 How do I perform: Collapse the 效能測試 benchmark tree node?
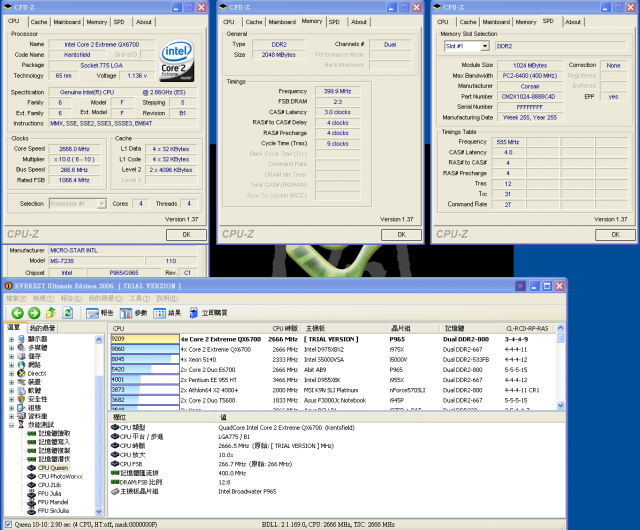pos(11,425)
